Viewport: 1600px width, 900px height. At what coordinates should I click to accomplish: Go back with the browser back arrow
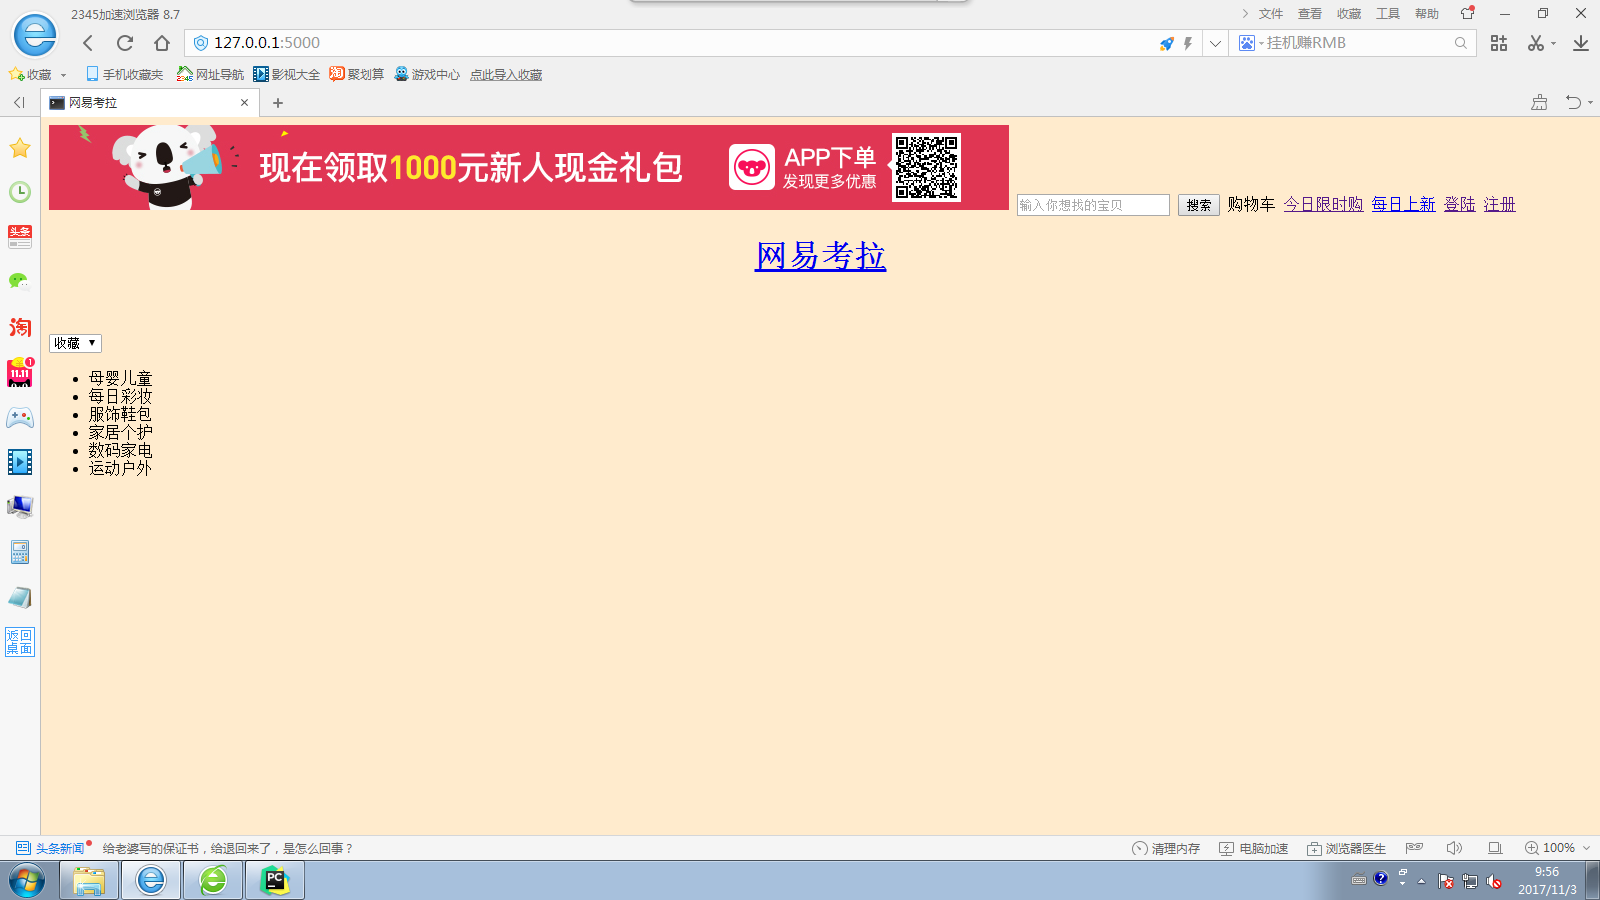tap(88, 43)
